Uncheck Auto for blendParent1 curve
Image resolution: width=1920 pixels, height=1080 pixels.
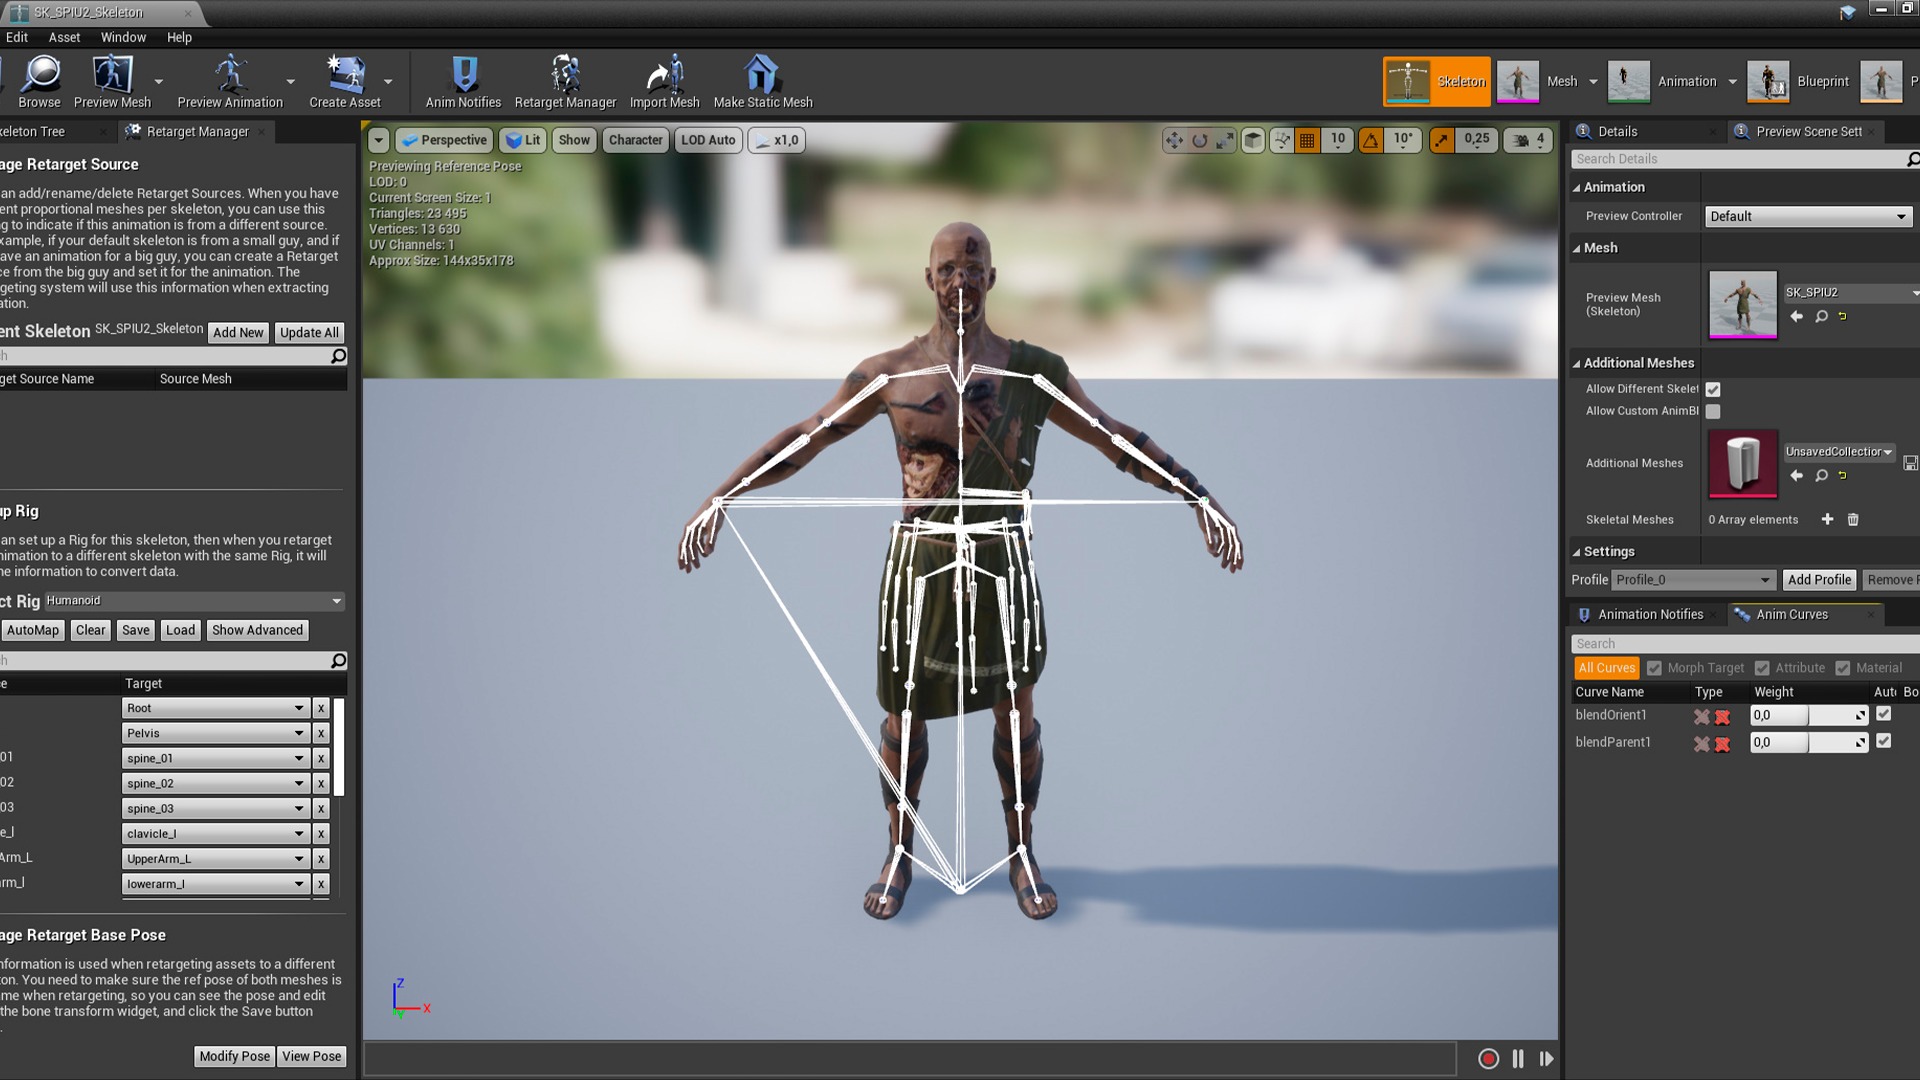tap(1884, 741)
